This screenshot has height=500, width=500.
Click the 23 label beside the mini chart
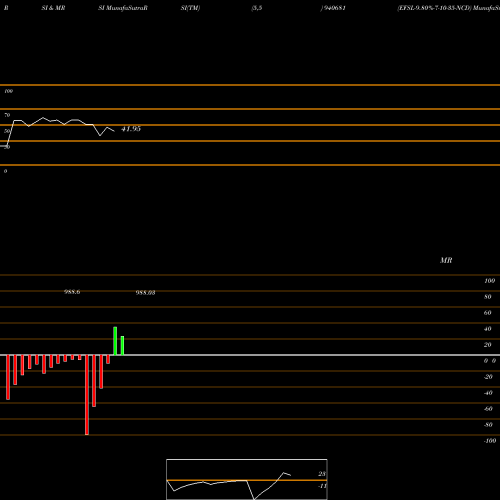[322, 474]
